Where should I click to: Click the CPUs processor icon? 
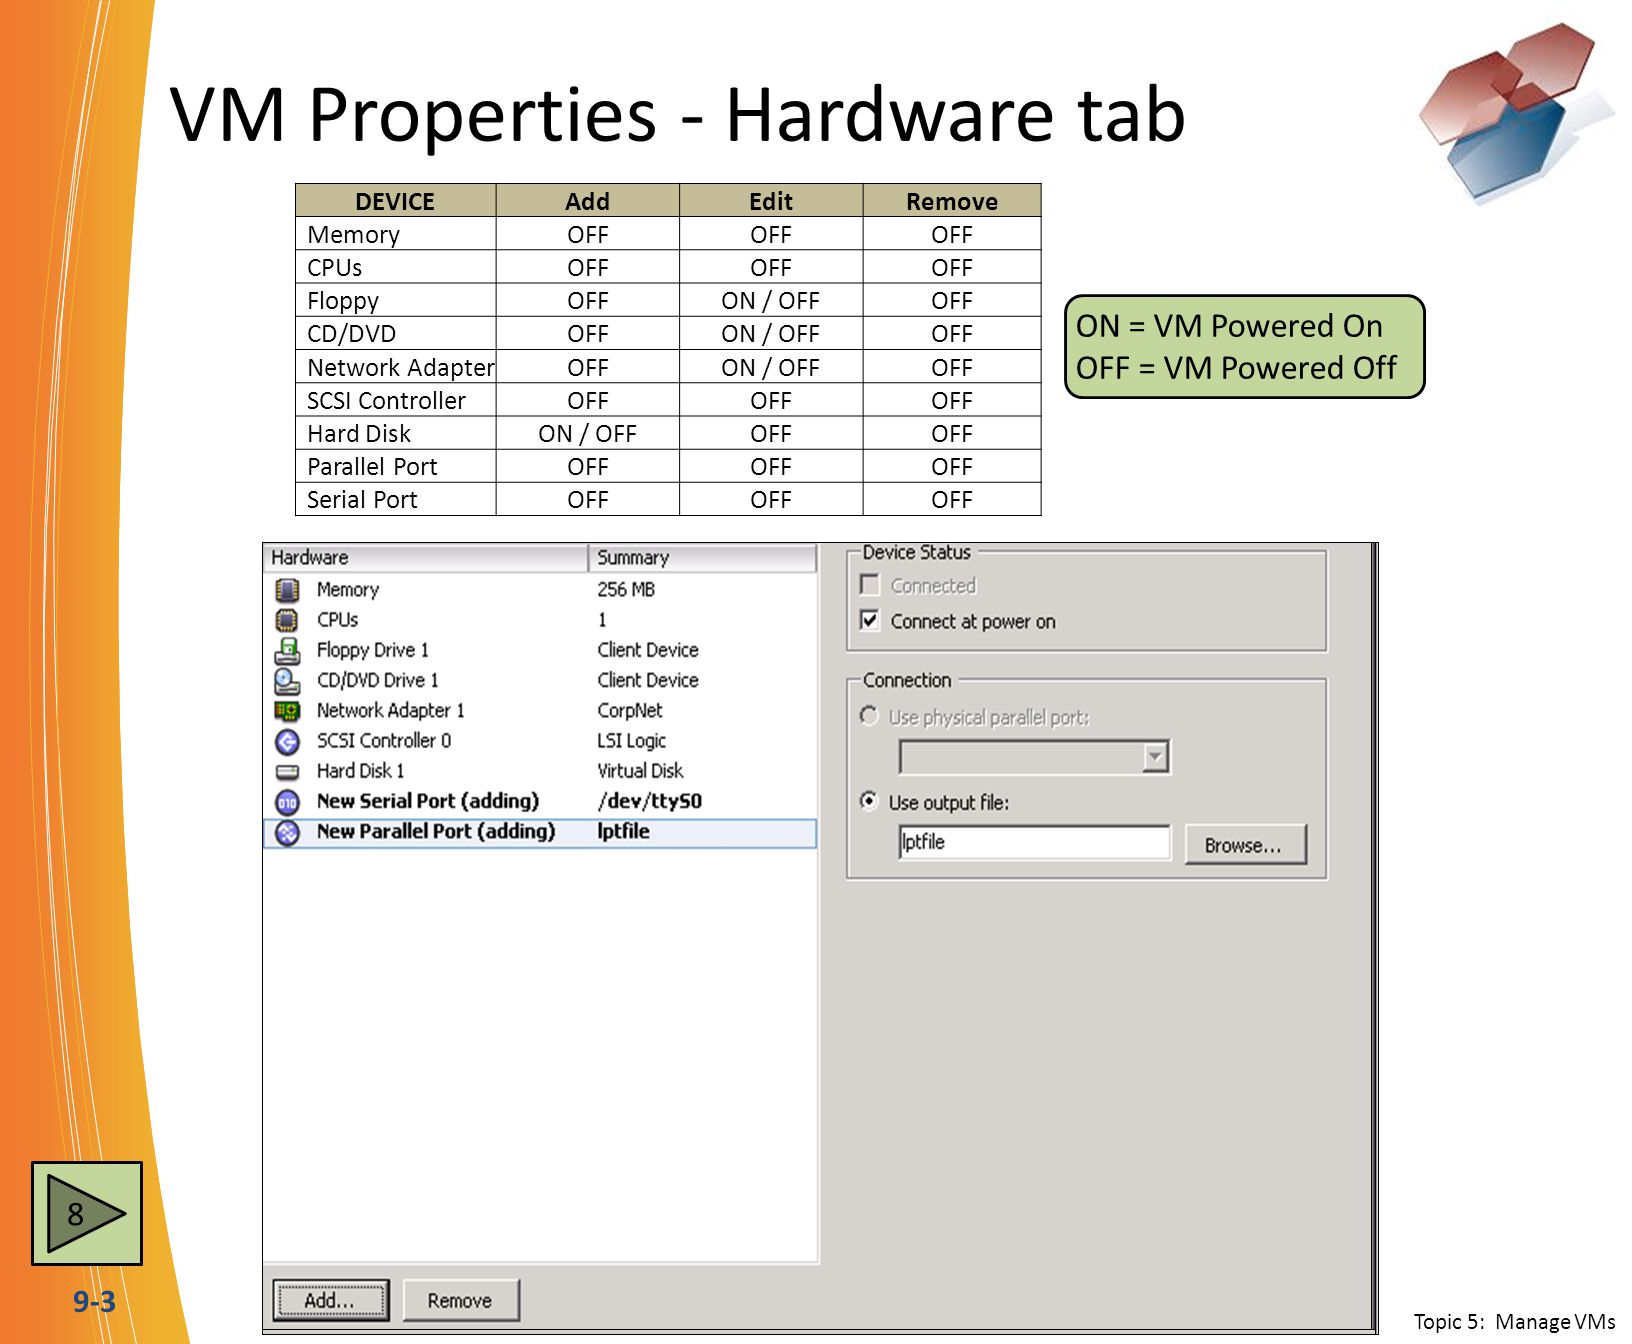coord(287,620)
